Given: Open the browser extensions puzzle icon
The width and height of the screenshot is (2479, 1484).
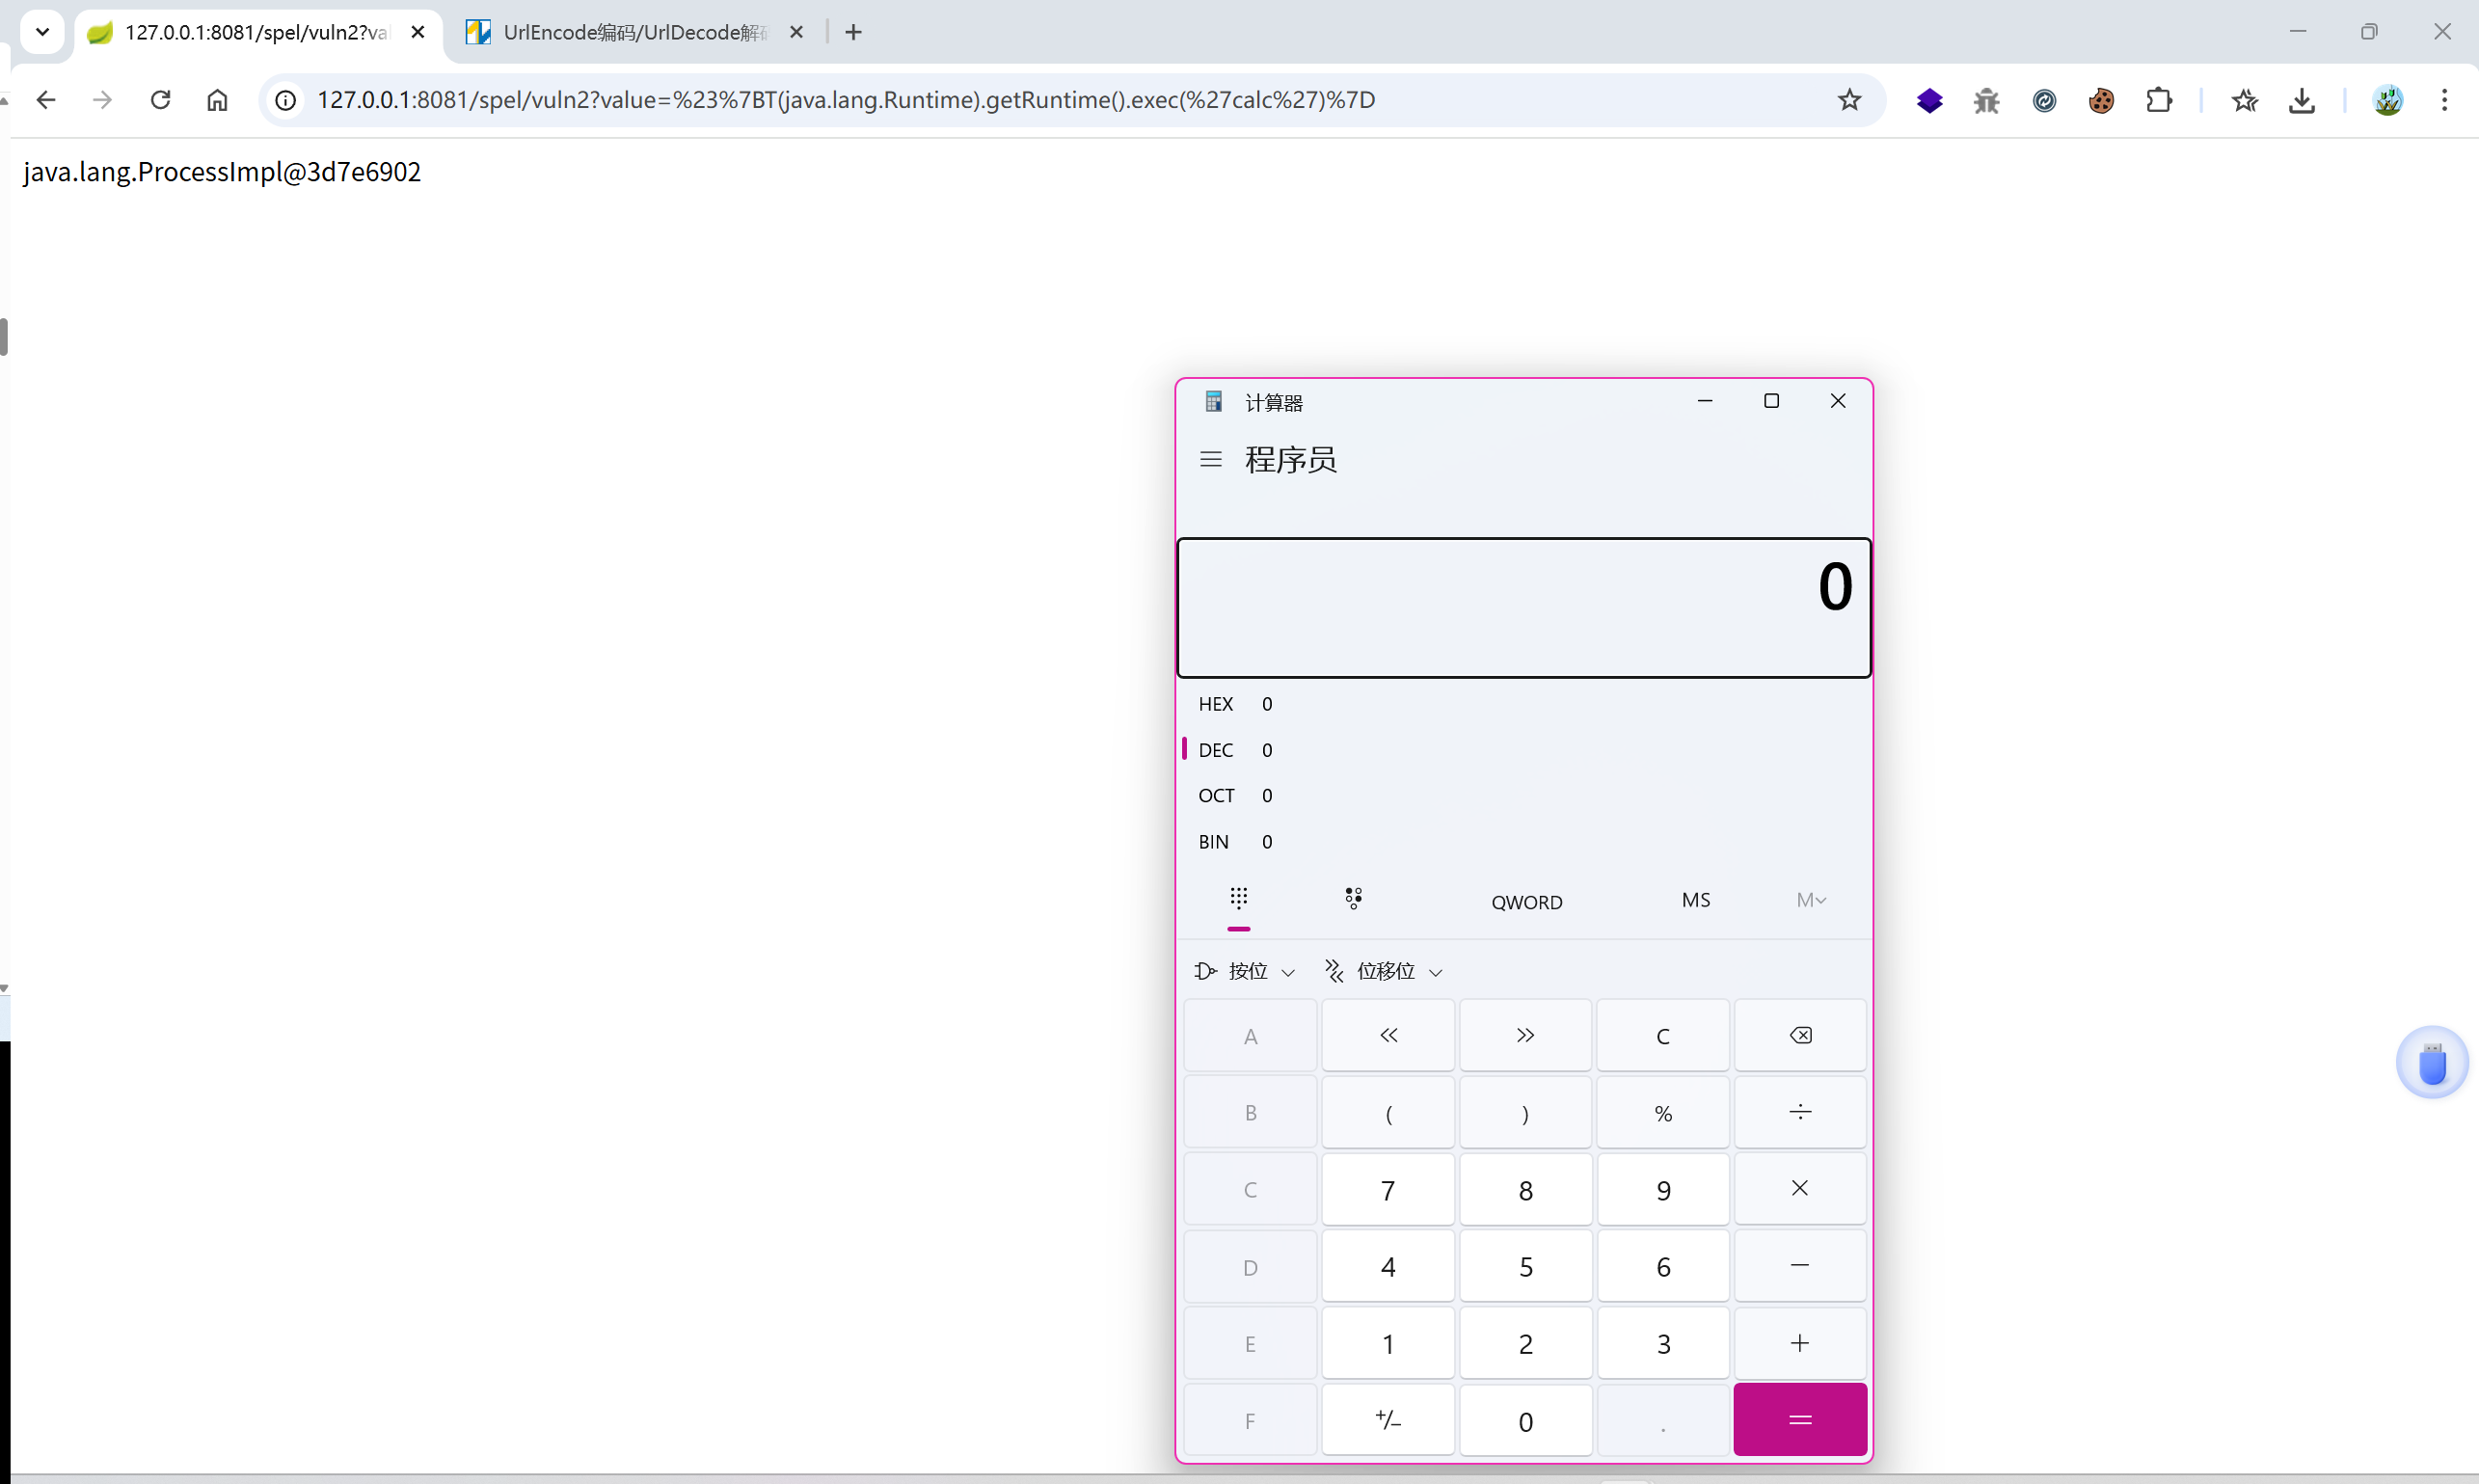Looking at the screenshot, I should 2159,100.
